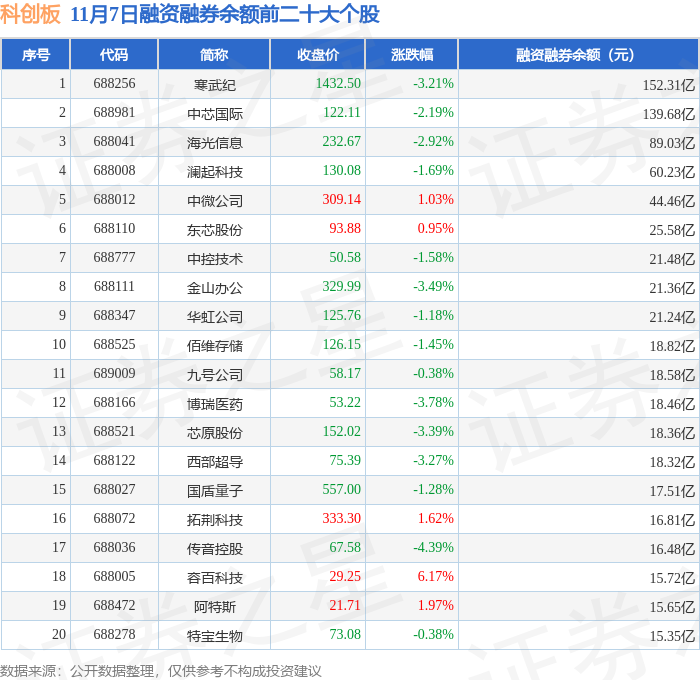Select stock name 东芯股份
Image resolution: width=700 pixels, height=680 pixels.
215,230
